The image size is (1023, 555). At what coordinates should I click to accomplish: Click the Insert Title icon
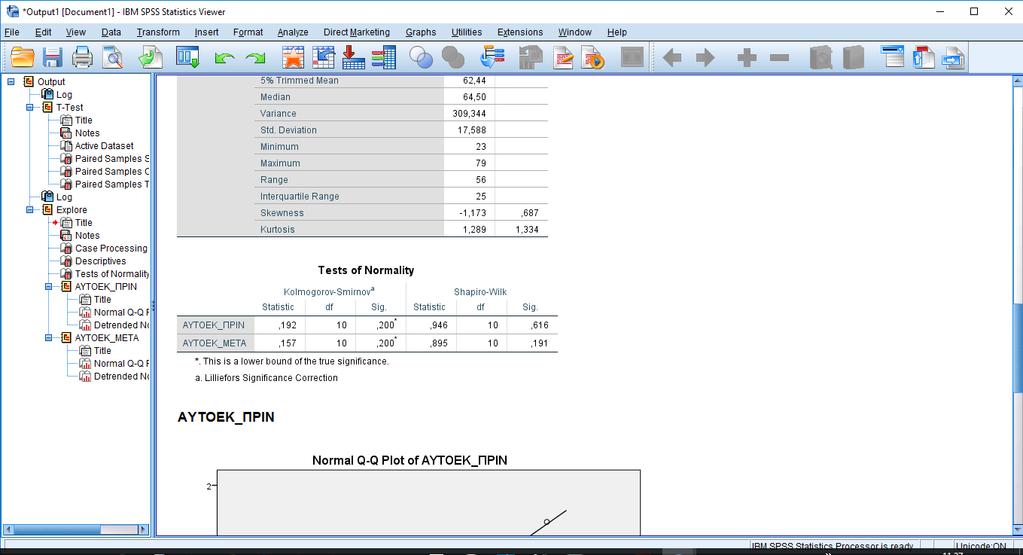pyautogui.click(x=923, y=58)
